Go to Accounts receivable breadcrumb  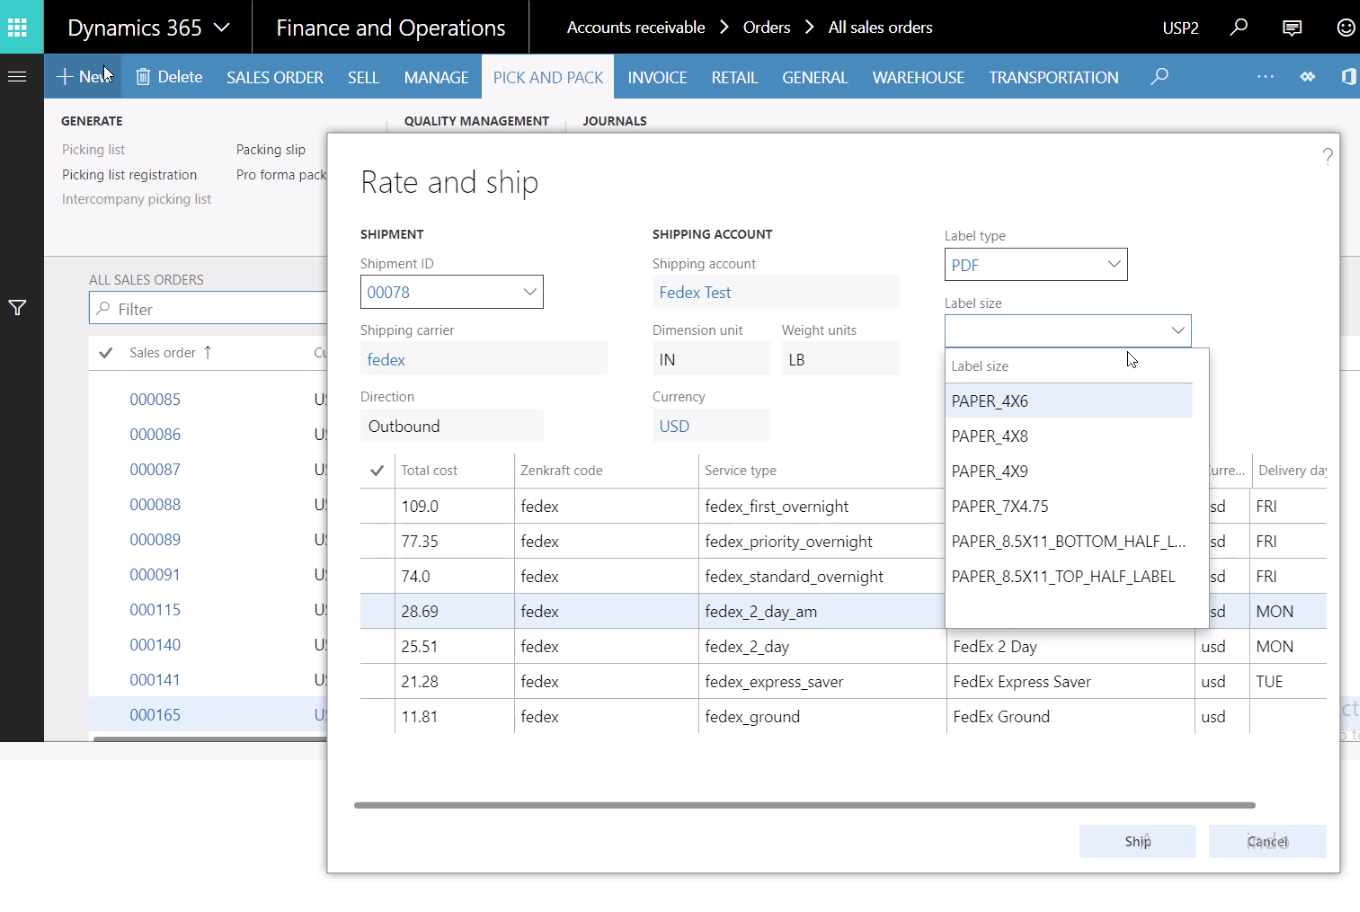pos(636,27)
